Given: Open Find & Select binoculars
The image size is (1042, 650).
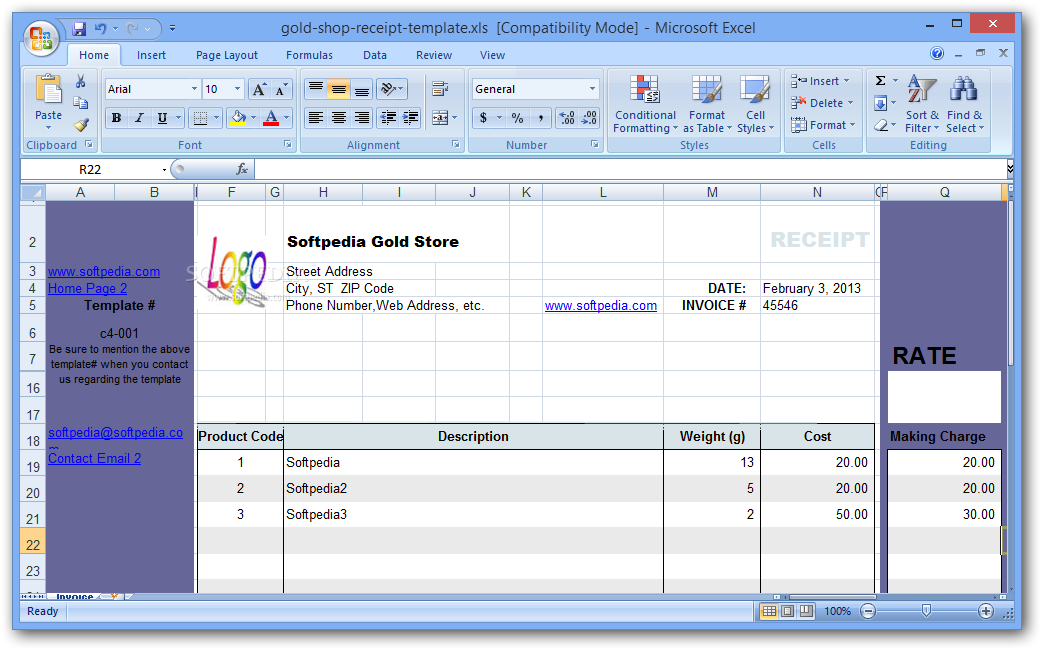Looking at the screenshot, I should pos(964,104).
